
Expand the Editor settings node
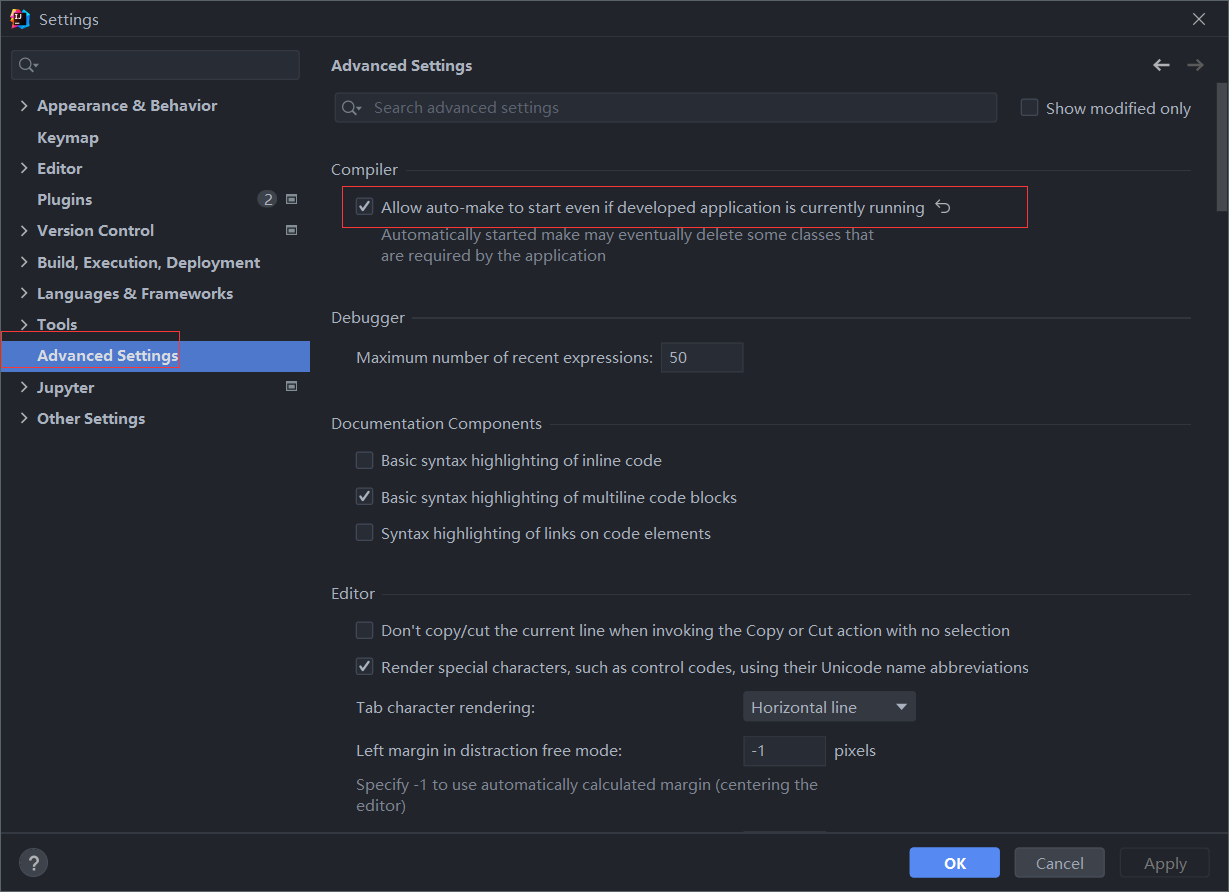pos(24,169)
